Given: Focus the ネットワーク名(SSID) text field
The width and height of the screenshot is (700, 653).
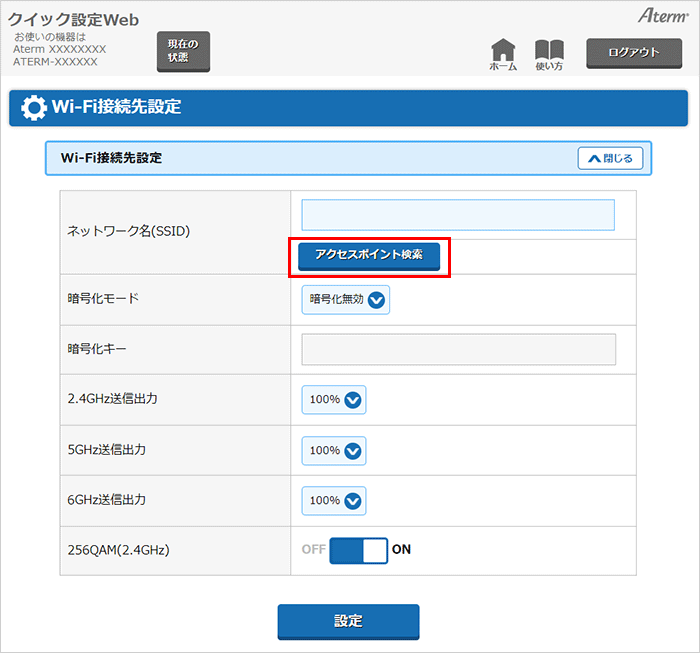Looking at the screenshot, I should point(458,215).
